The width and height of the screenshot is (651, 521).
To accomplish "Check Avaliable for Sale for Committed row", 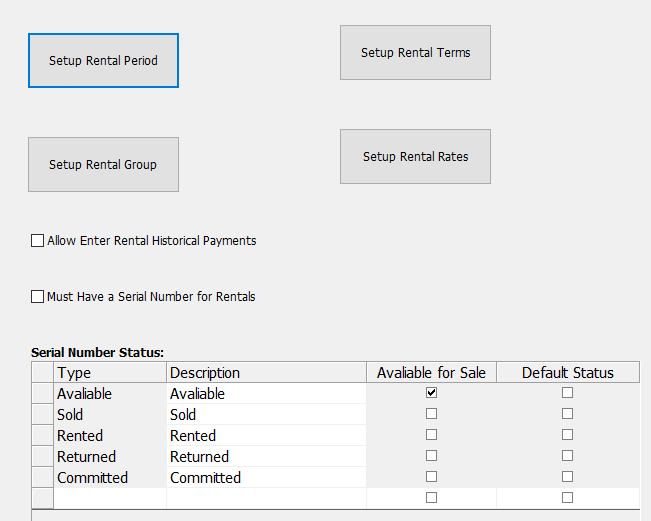I will coord(431,477).
